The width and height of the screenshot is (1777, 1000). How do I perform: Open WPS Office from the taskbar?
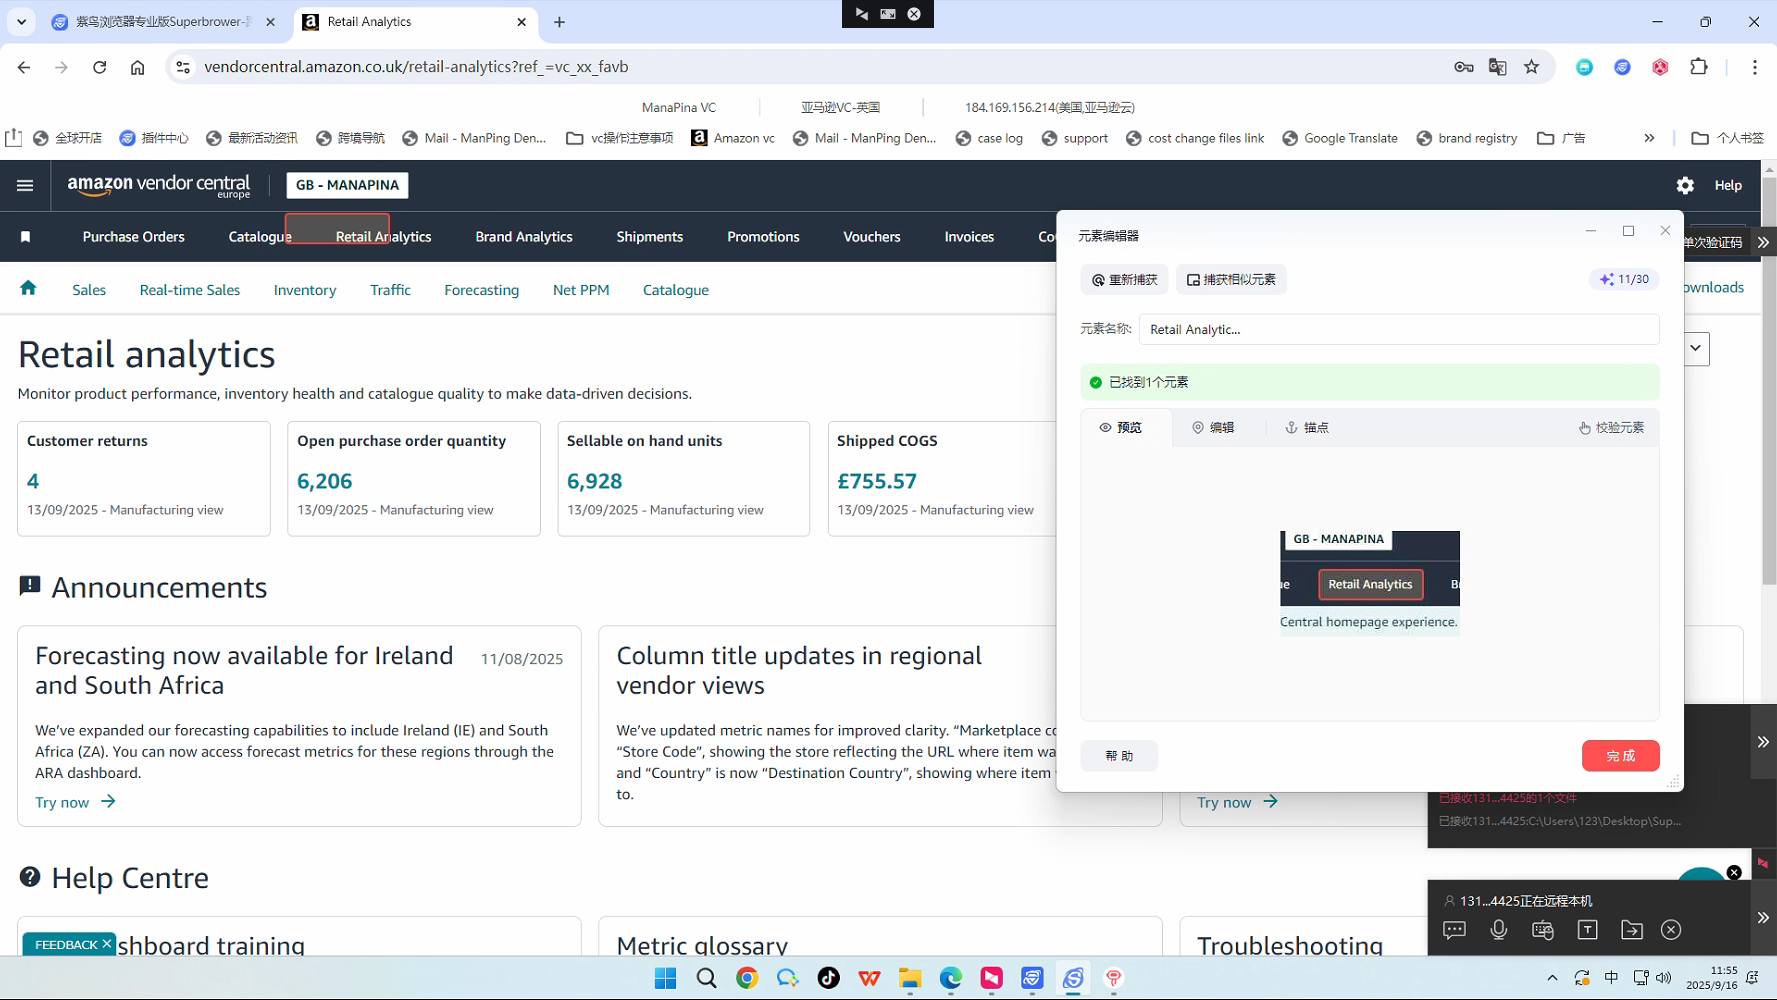point(869,978)
